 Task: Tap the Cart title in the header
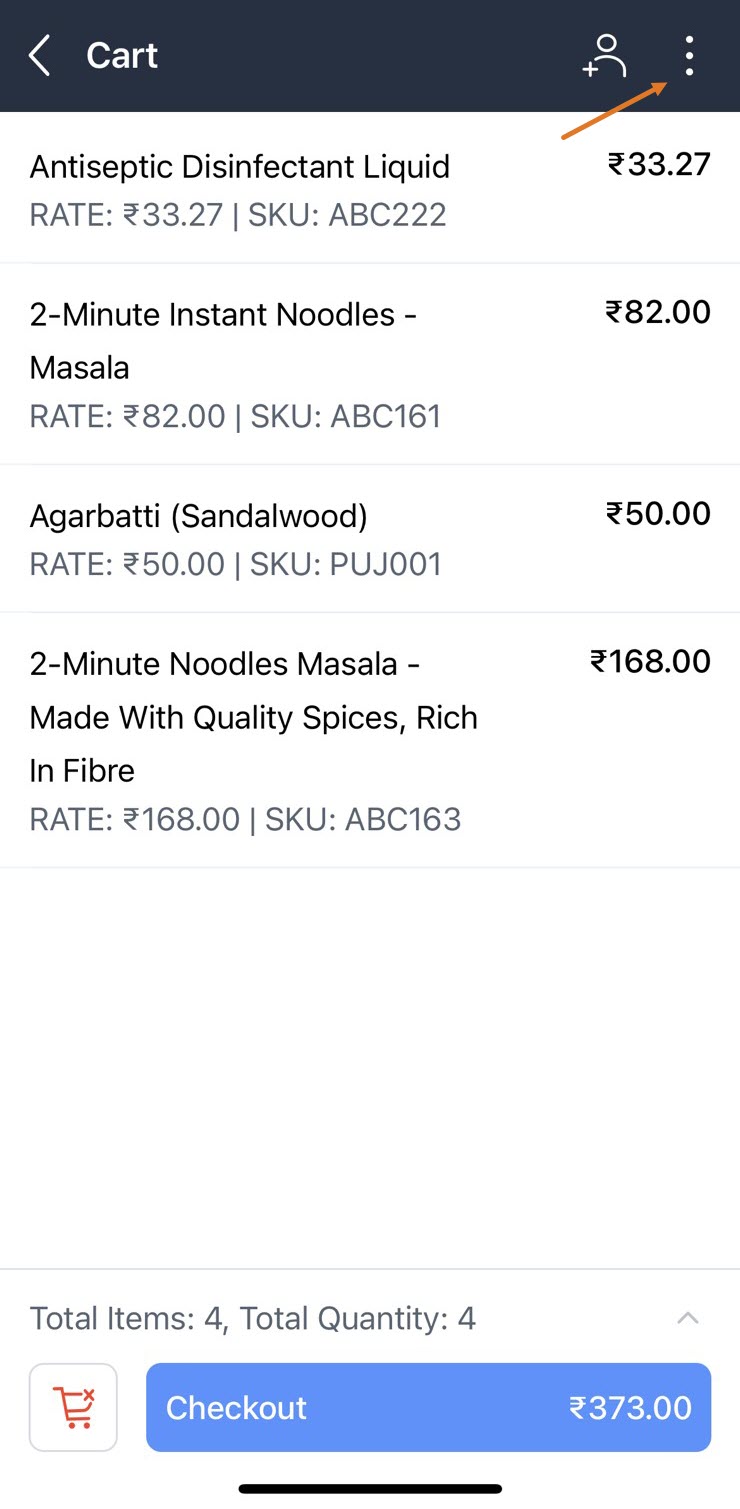coord(122,56)
